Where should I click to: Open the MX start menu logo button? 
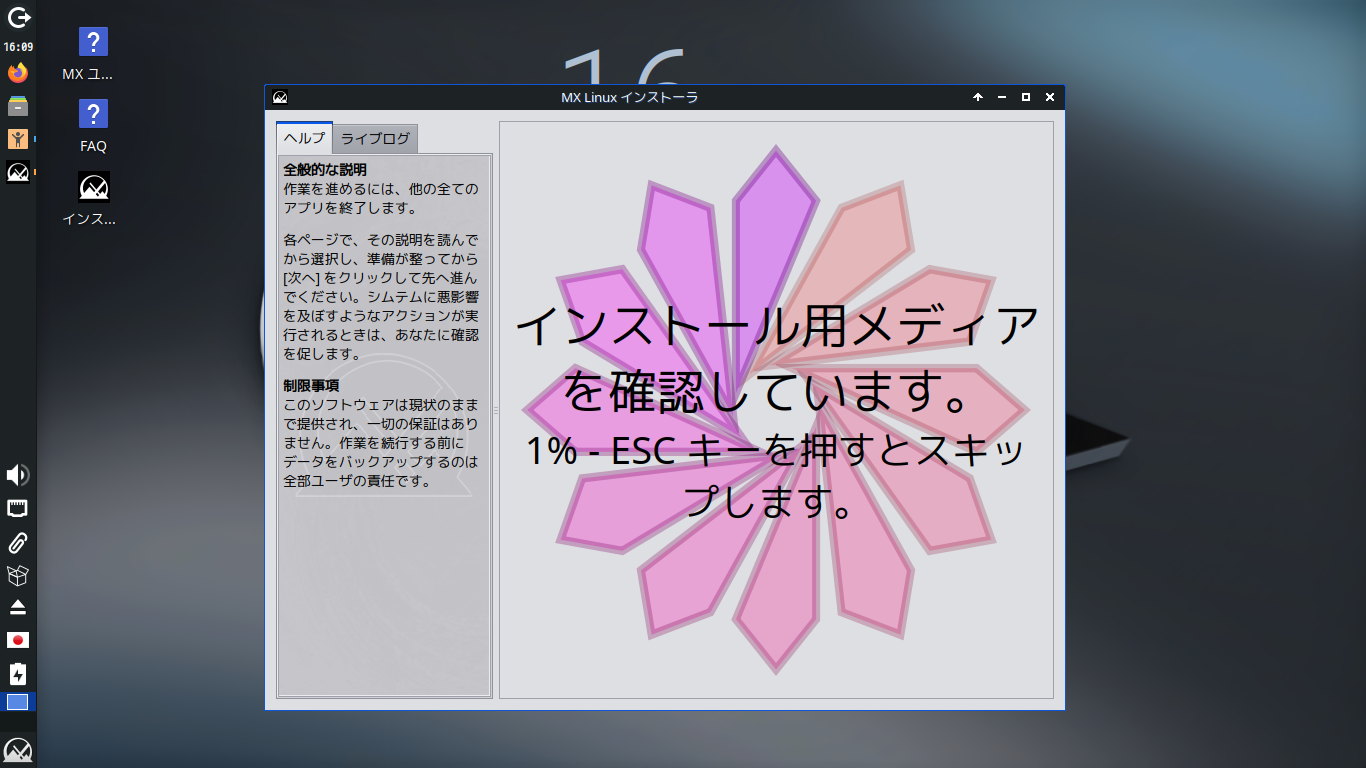coord(18,750)
